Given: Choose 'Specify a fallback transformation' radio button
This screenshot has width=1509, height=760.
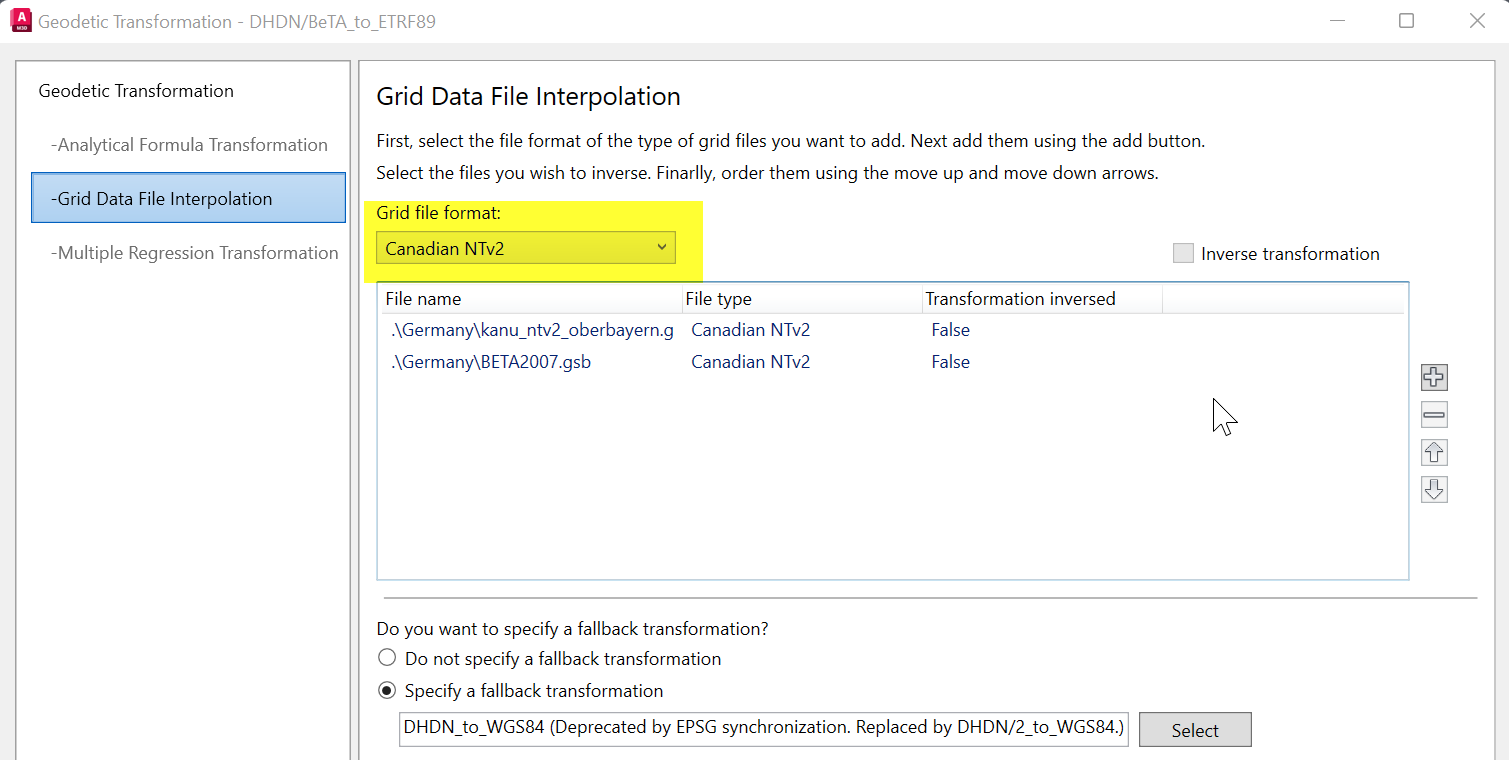Looking at the screenshot, I should [387, 691].
